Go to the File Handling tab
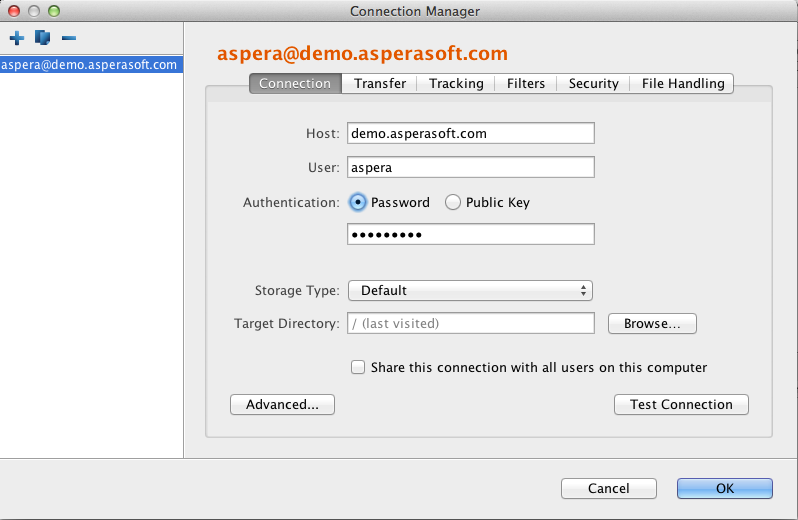Image resolution: width=798 pixels, height=520 pixels. 682,83
